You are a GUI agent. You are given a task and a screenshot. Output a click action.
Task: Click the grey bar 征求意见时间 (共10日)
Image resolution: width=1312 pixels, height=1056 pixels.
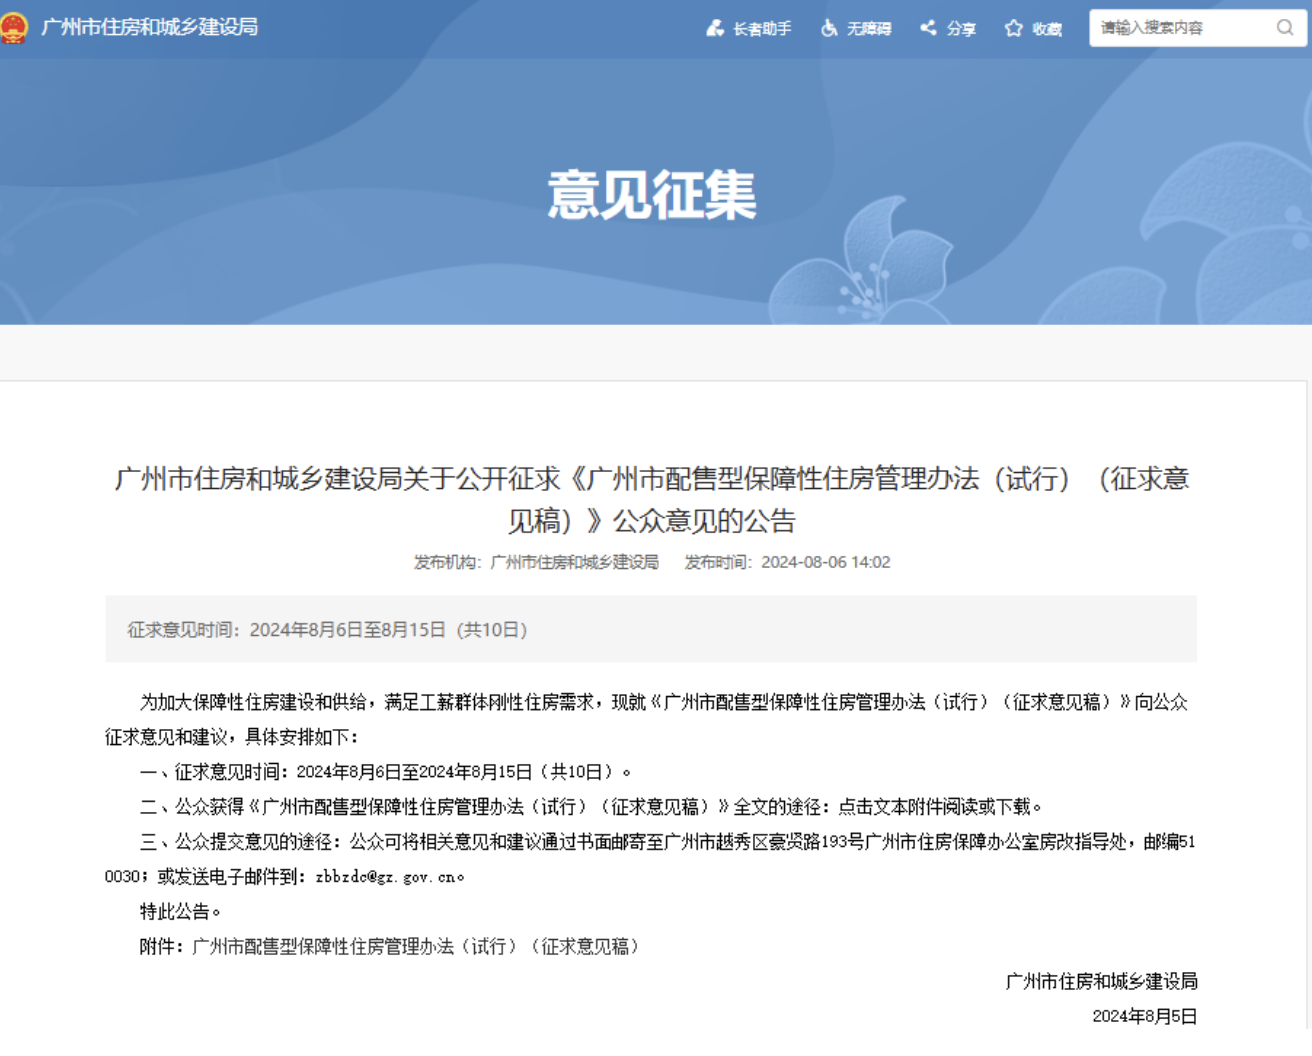coord(651,629)
